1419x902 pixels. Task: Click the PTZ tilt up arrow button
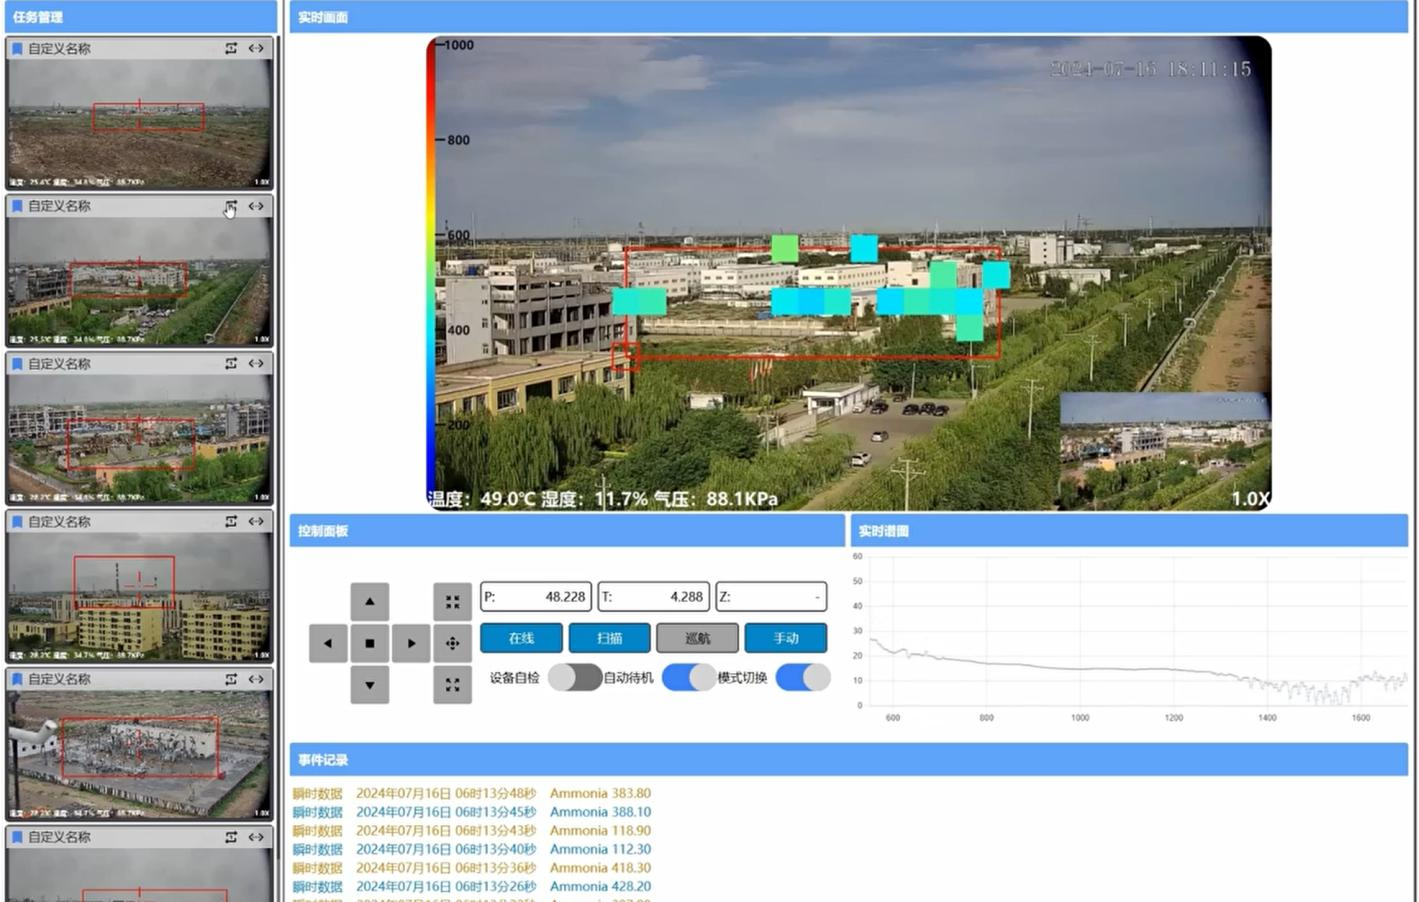pos(370,601)
